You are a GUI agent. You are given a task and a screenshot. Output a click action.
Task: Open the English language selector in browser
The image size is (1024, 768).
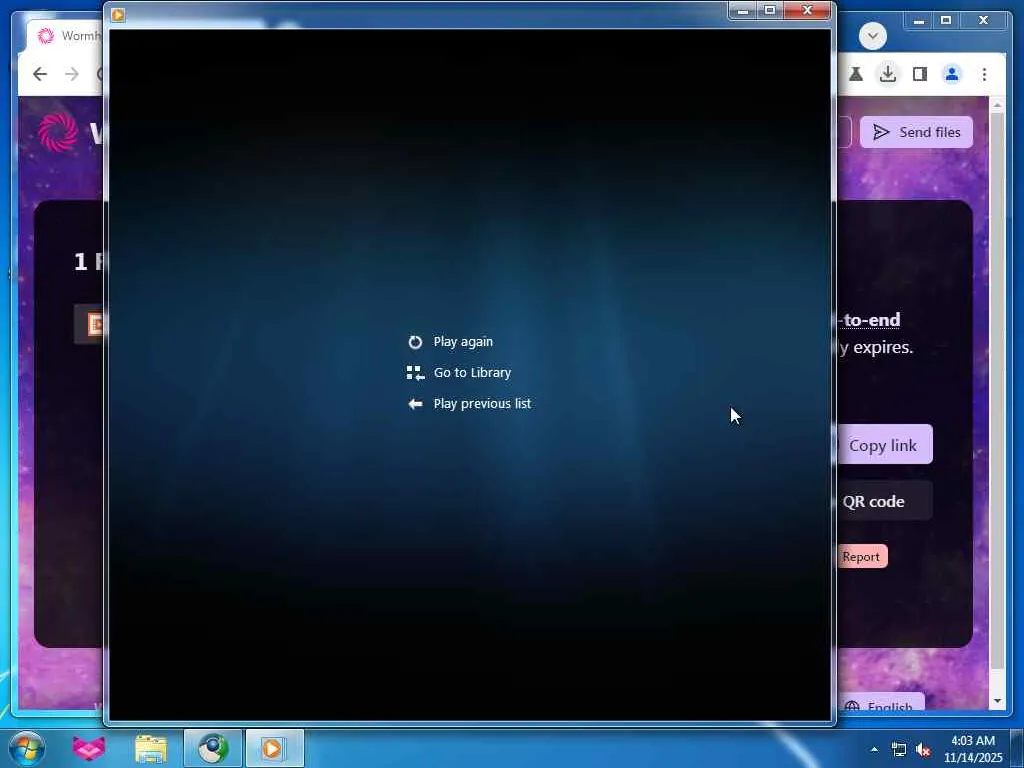point(880,705)
